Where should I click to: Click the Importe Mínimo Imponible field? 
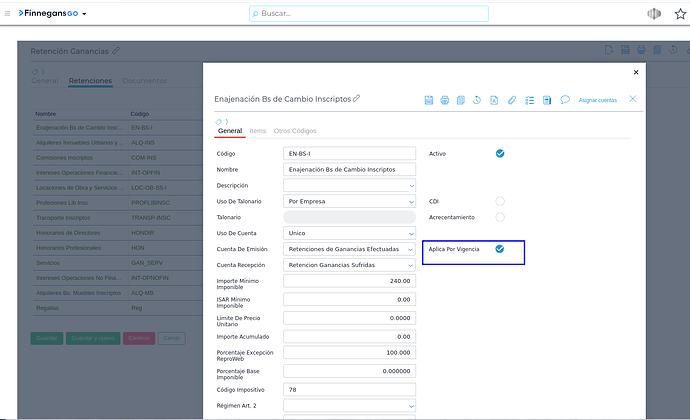tap(349, 281)
